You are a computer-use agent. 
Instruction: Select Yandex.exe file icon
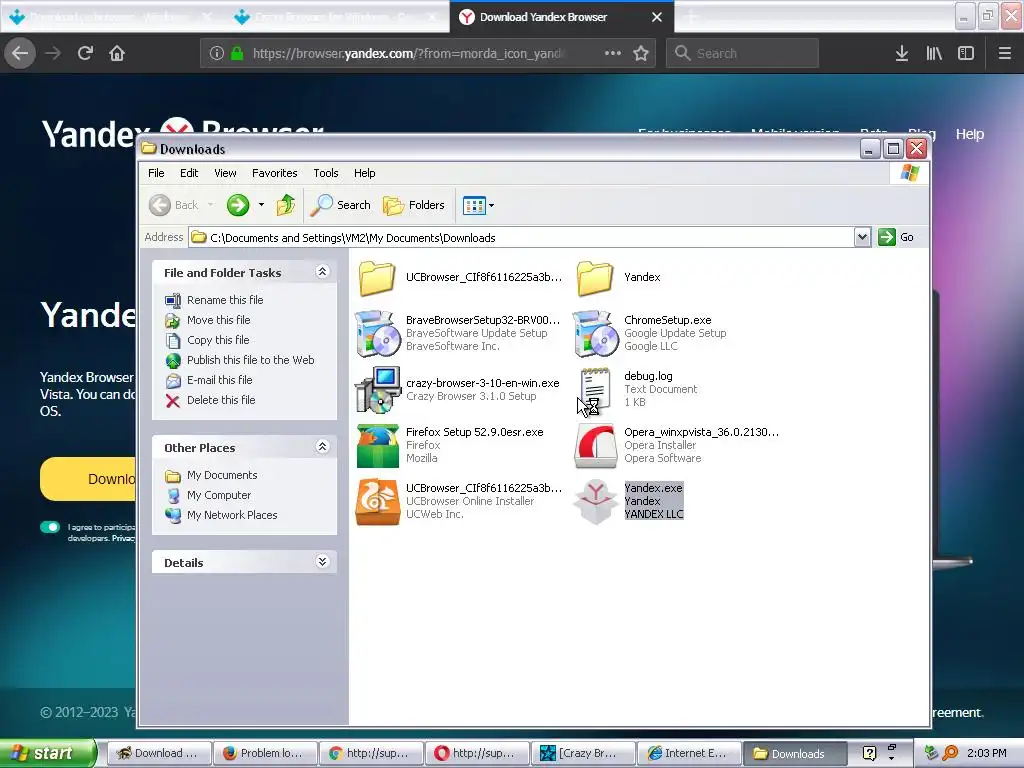[595, 502]
